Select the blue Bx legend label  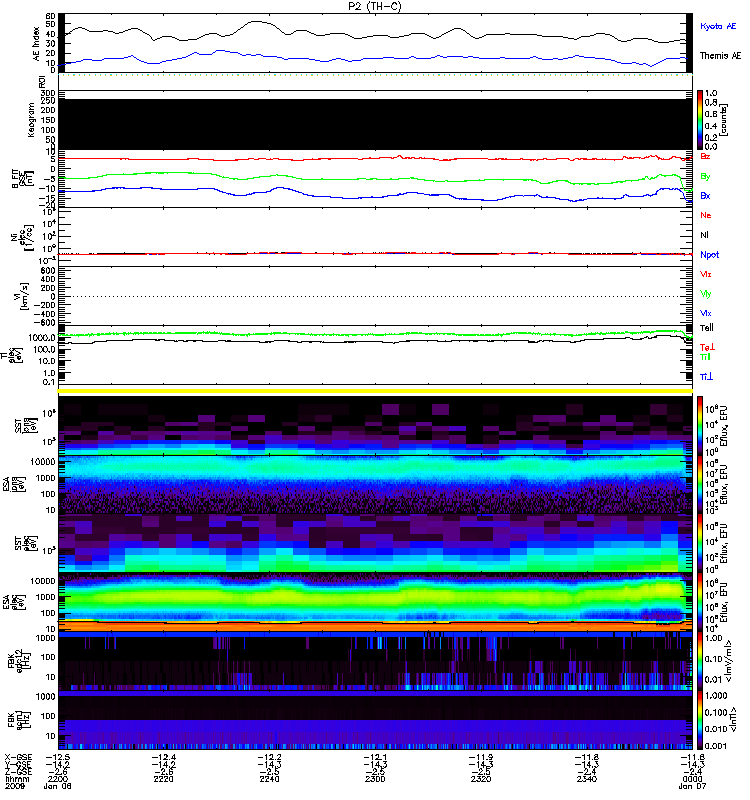705,196
